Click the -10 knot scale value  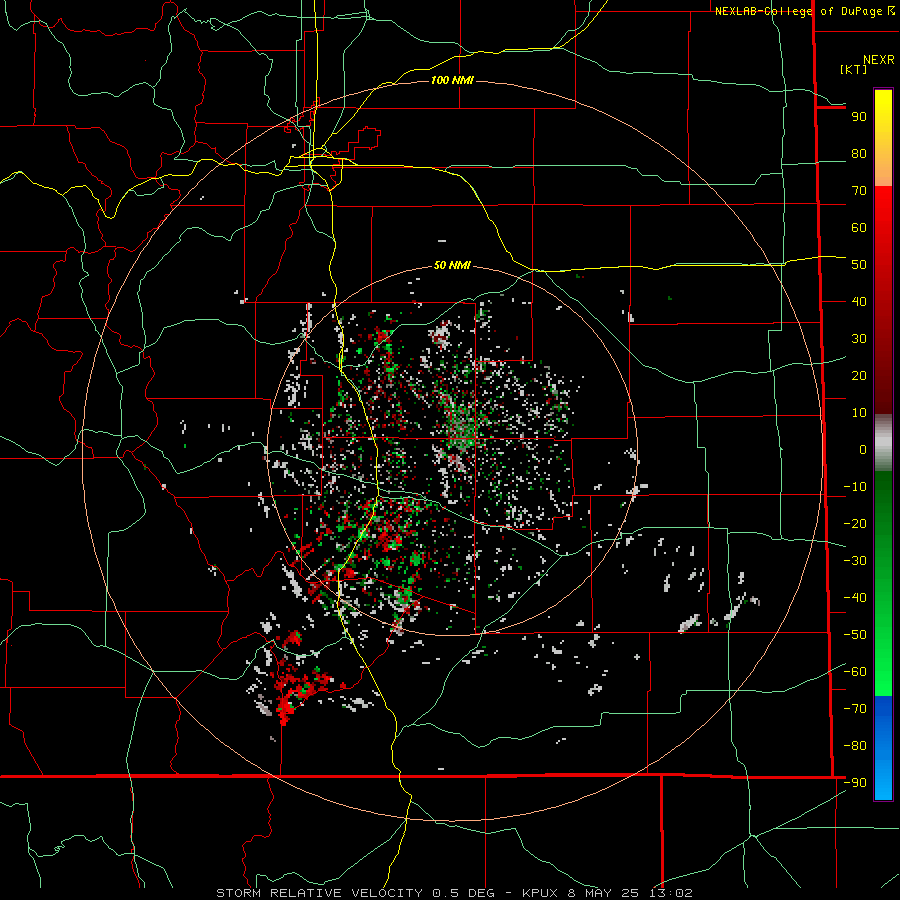[855, 487]
